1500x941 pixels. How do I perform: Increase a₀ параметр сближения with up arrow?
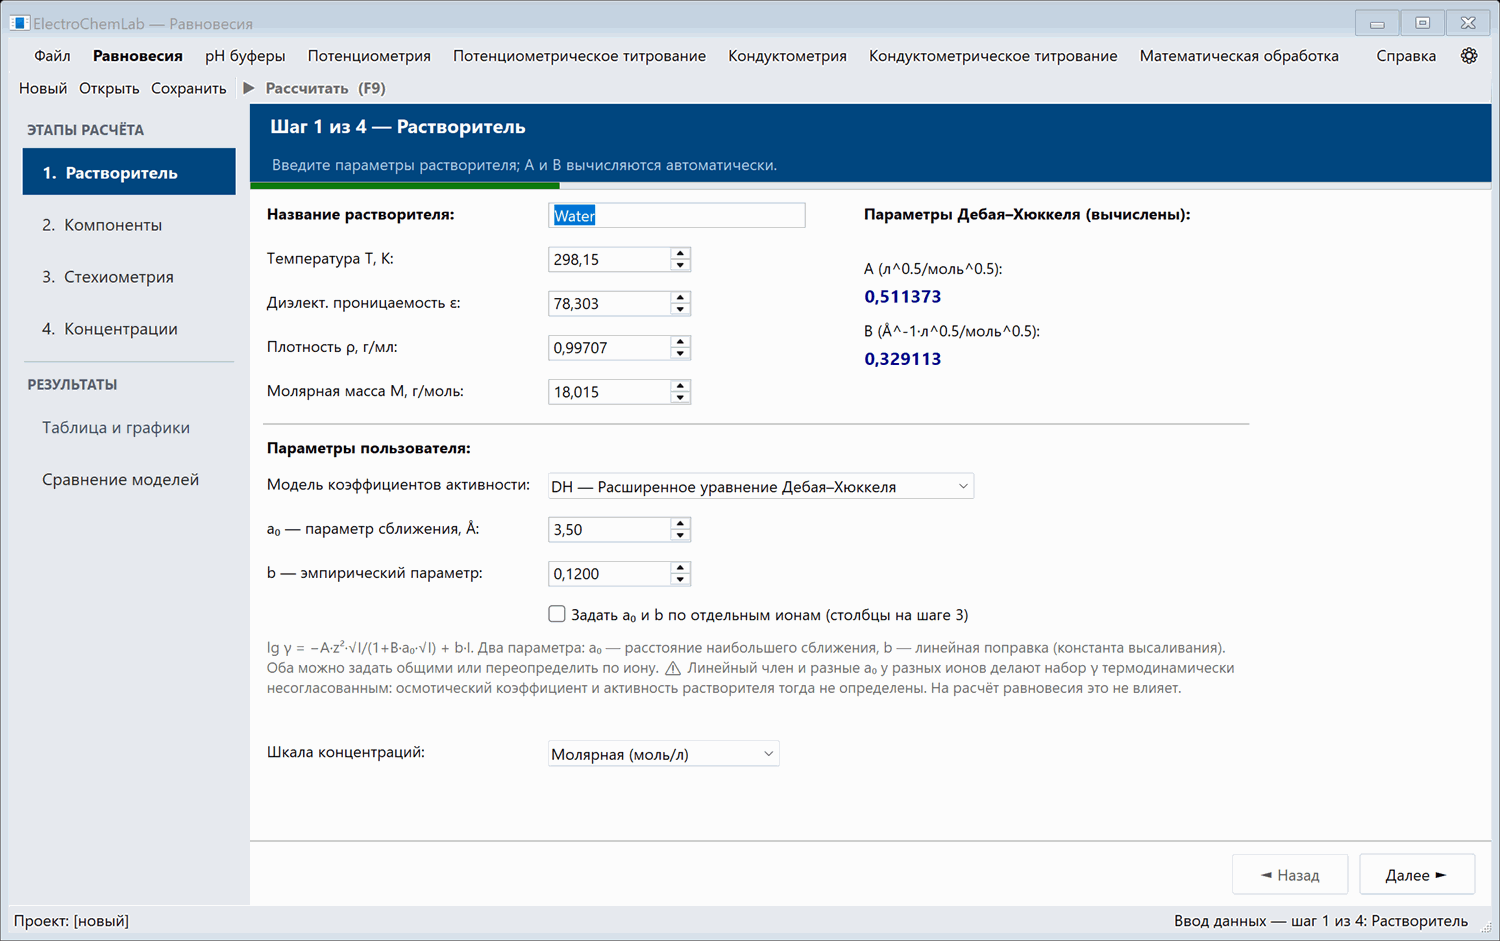point(680,523)
